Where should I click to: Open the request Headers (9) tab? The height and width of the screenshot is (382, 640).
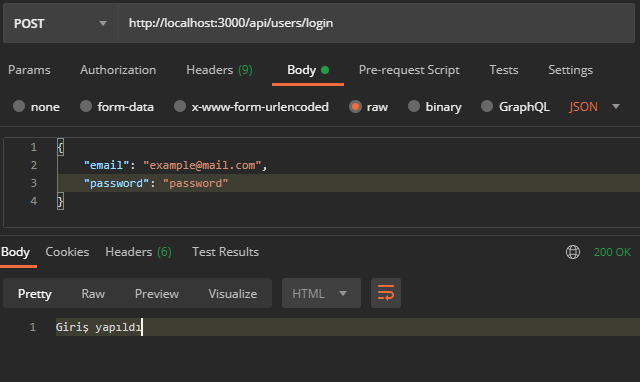219,70
